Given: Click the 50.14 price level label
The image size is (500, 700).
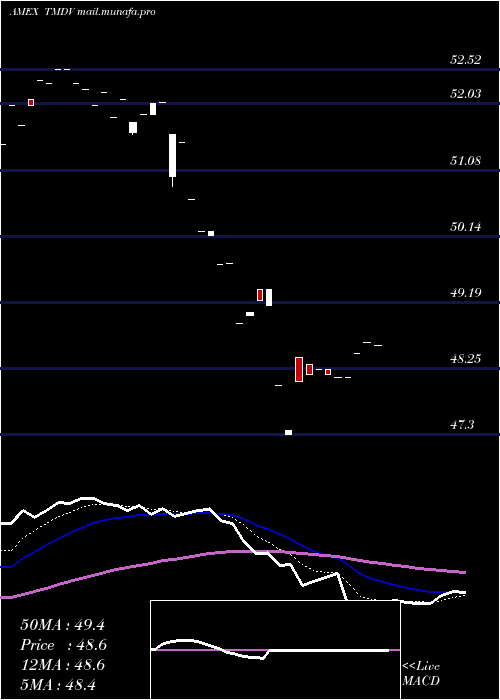Looking at the screenshot, I should 466,227.
